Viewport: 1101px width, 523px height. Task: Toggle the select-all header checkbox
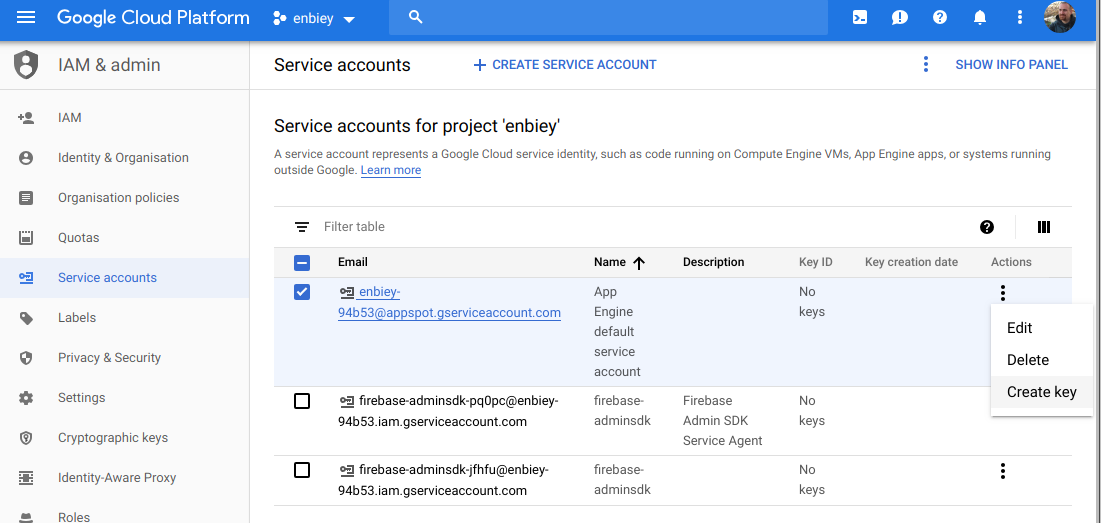tap(302, 263)
